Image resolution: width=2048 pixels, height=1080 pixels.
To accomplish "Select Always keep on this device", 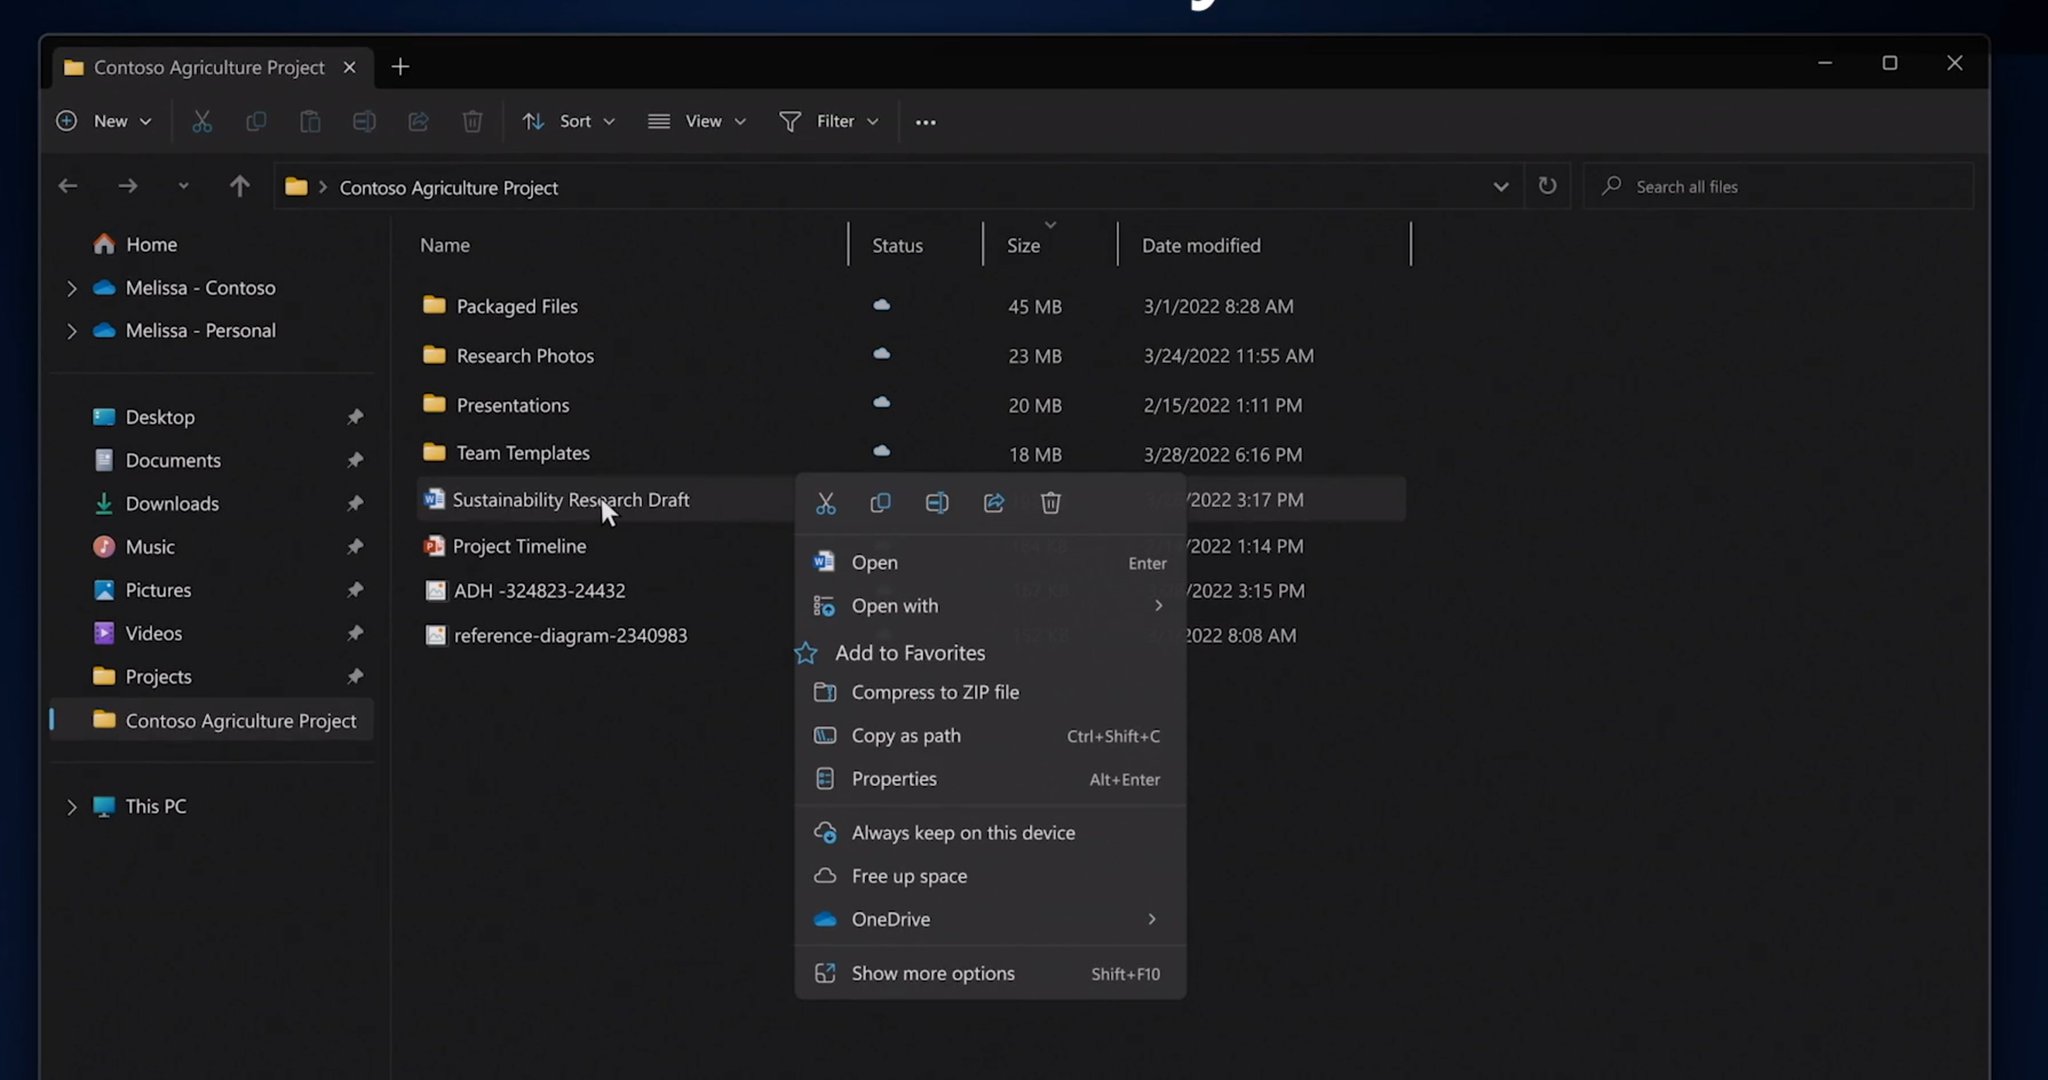I will 962,833.
